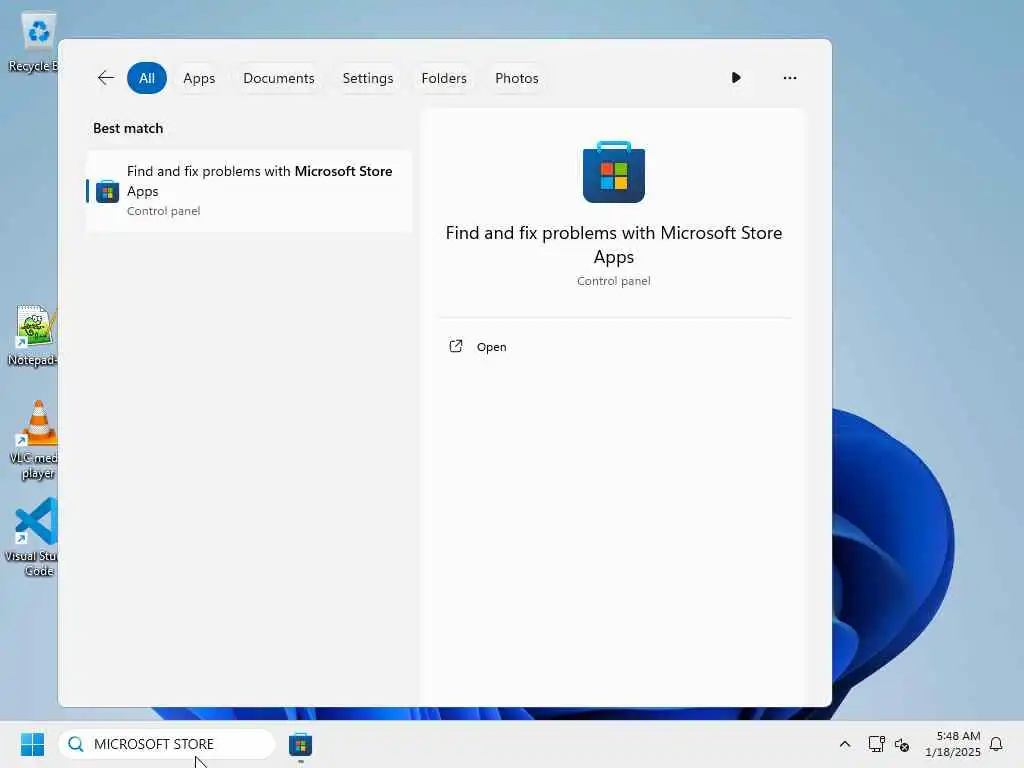This screenshot has width=1024, height=768.
Task: Click the search magnifier icon in taskbar
Action: tap(76, 744)
